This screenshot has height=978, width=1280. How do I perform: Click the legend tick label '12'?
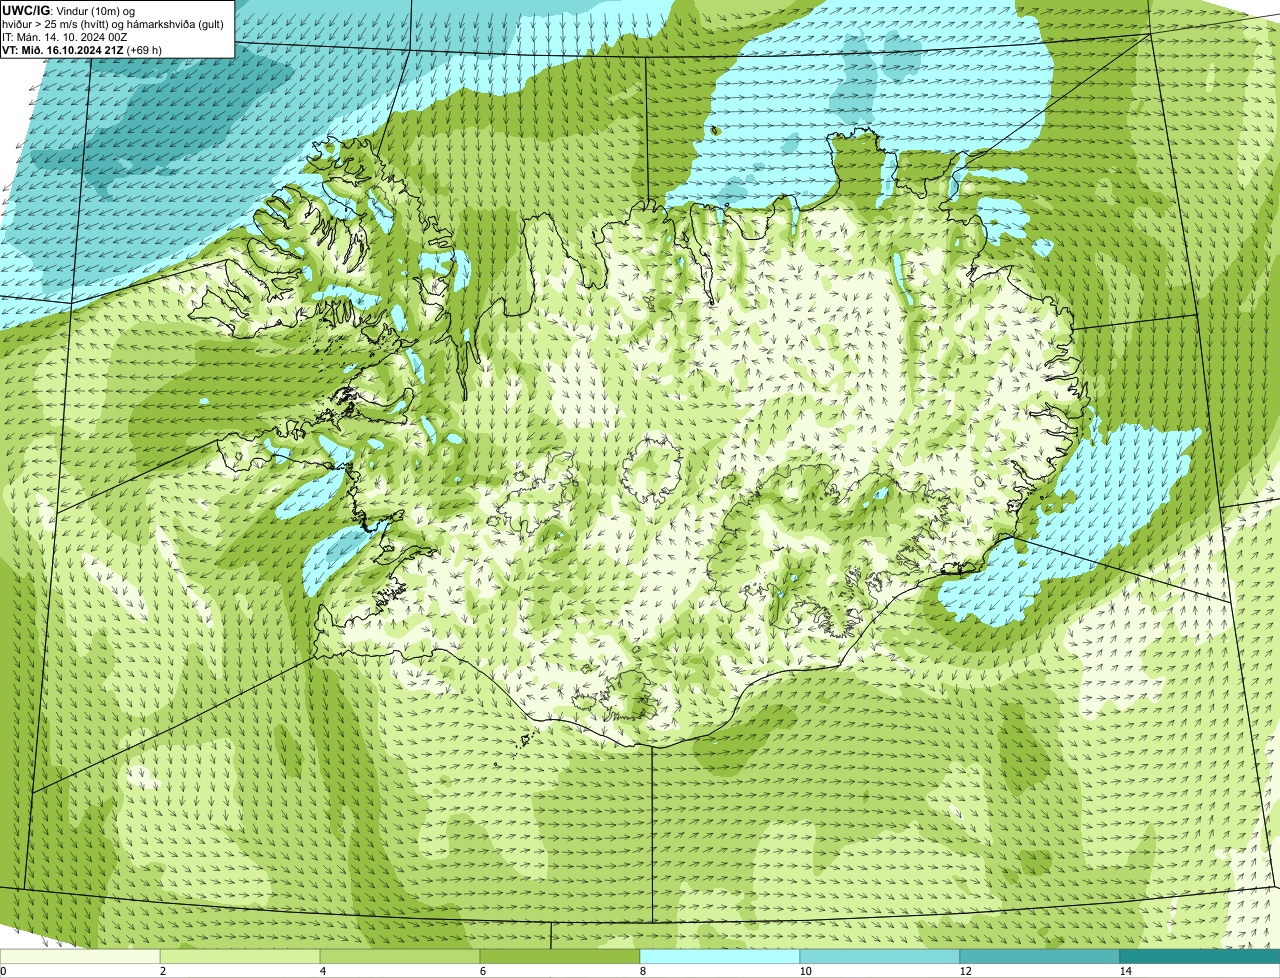(x=964, y=970)
